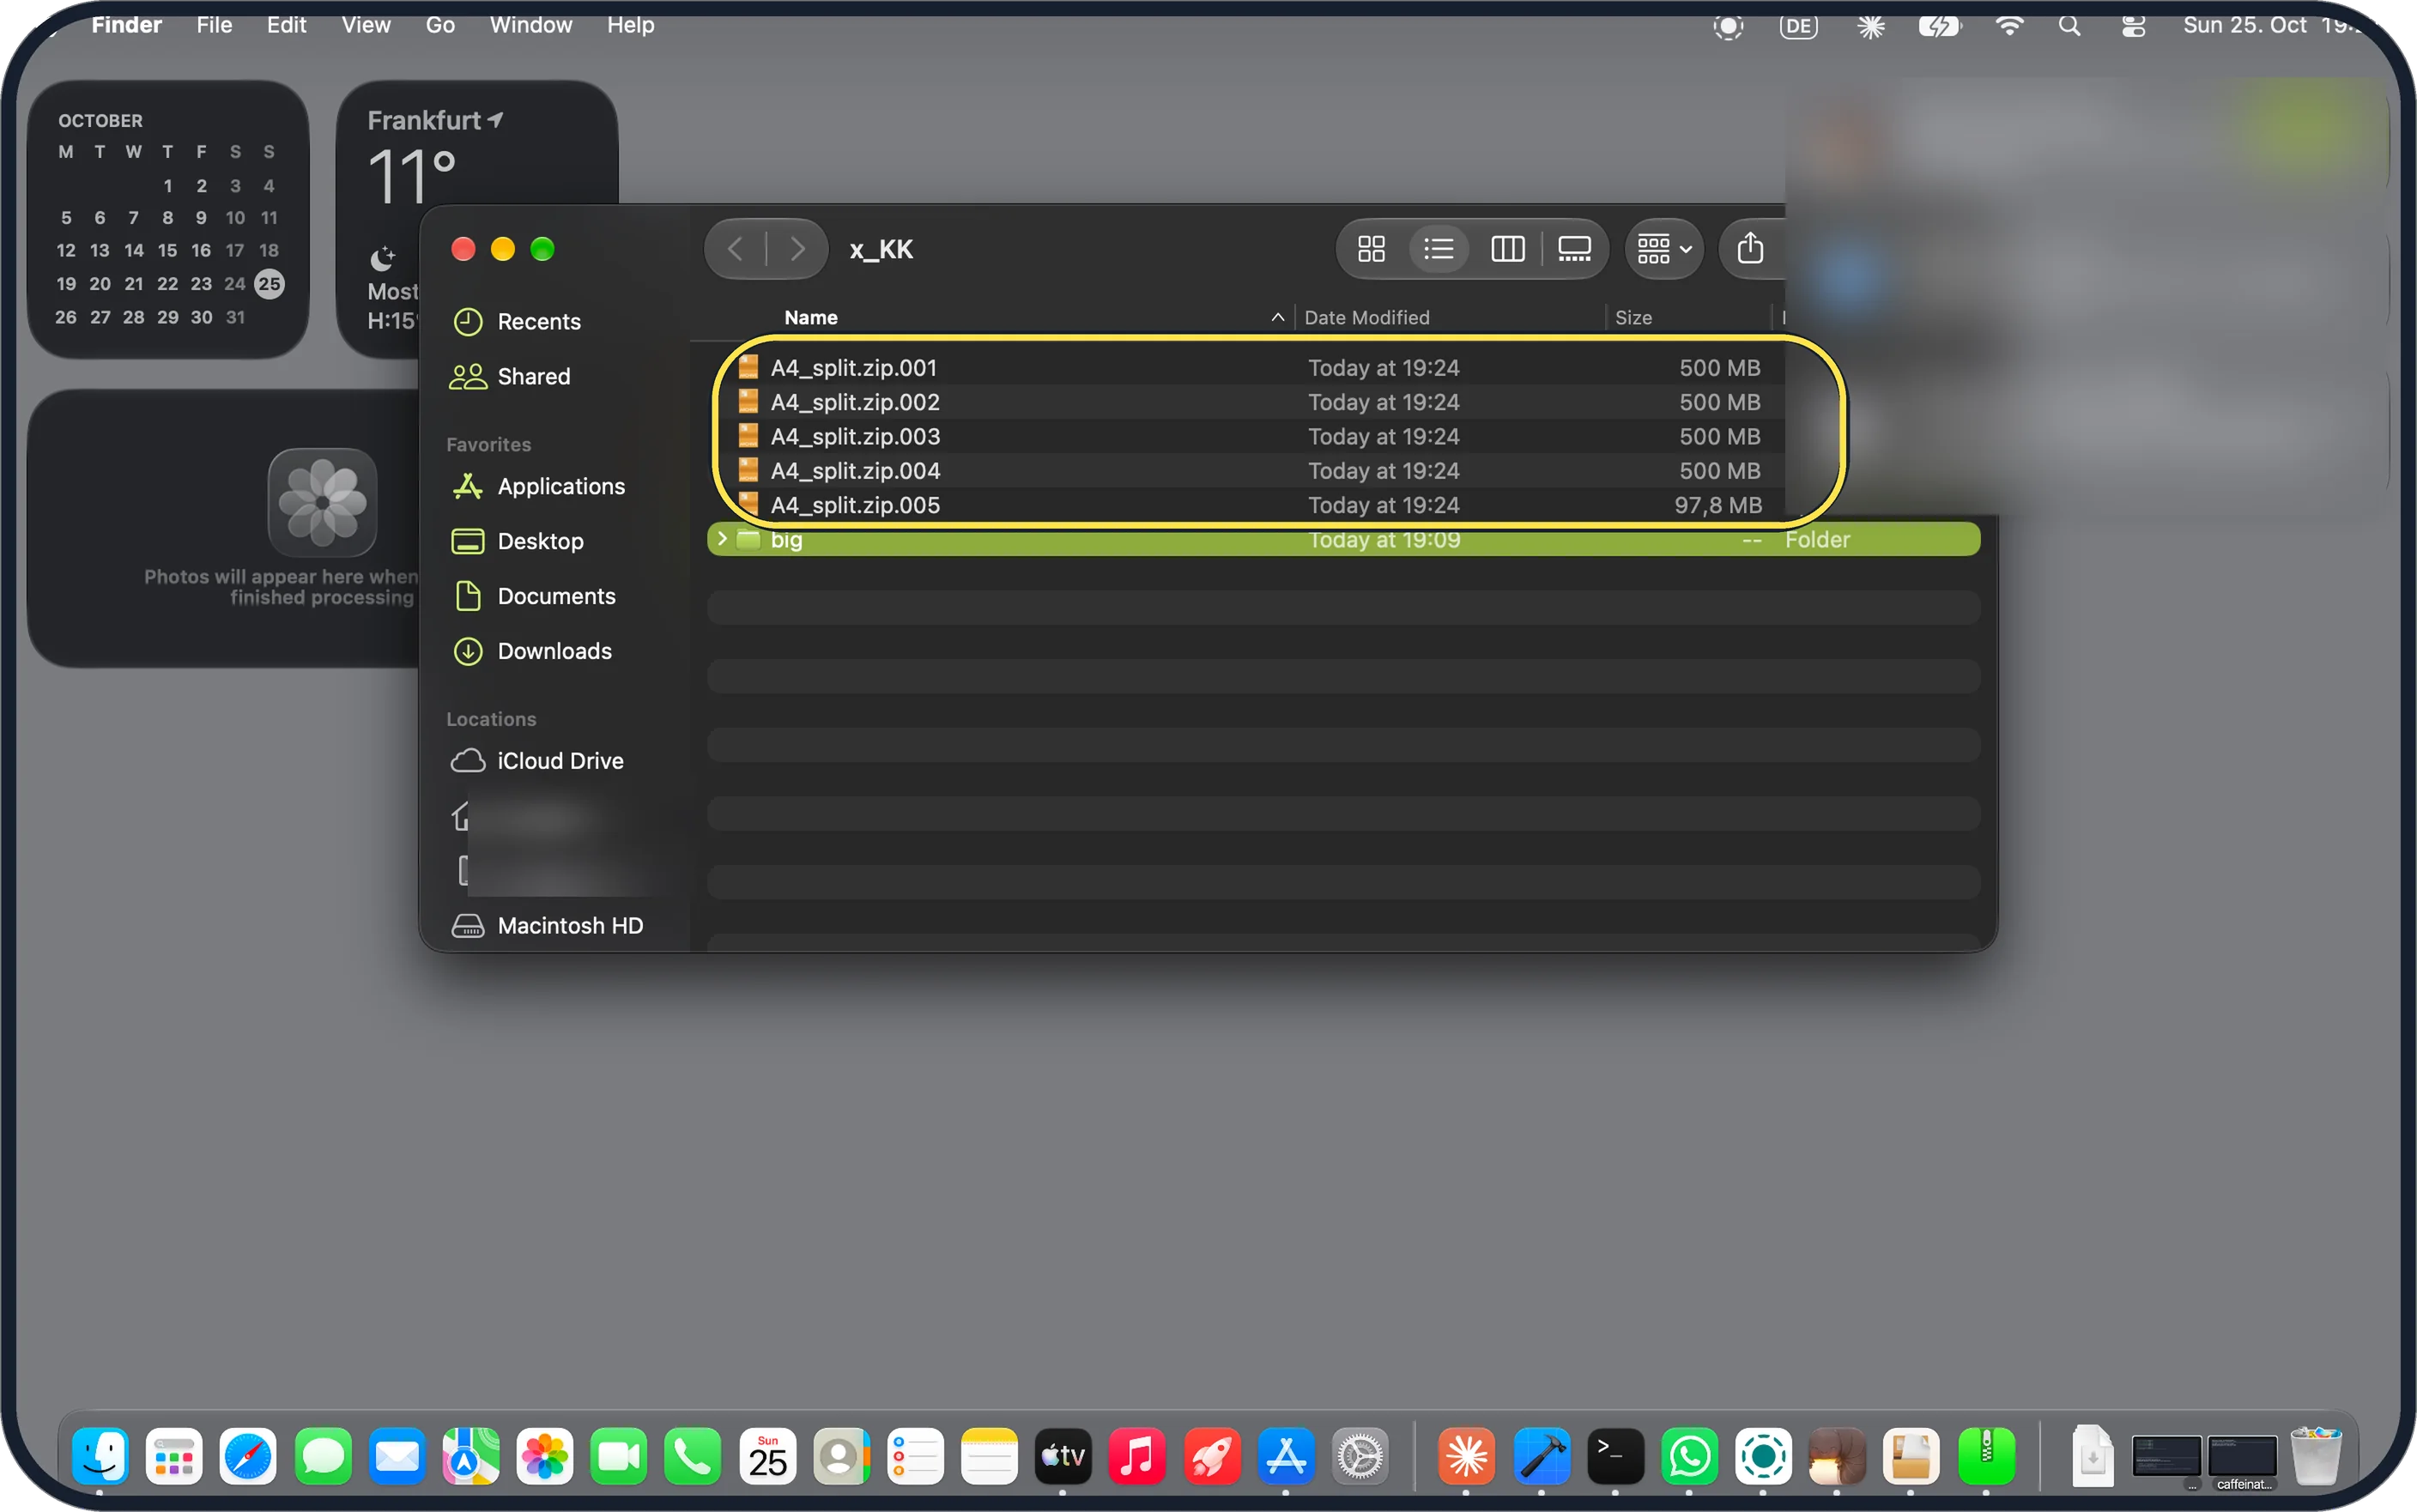Open Shared in Finder sidebar
Viewport: 2417px width, 1512px height.
click(533, 376)
